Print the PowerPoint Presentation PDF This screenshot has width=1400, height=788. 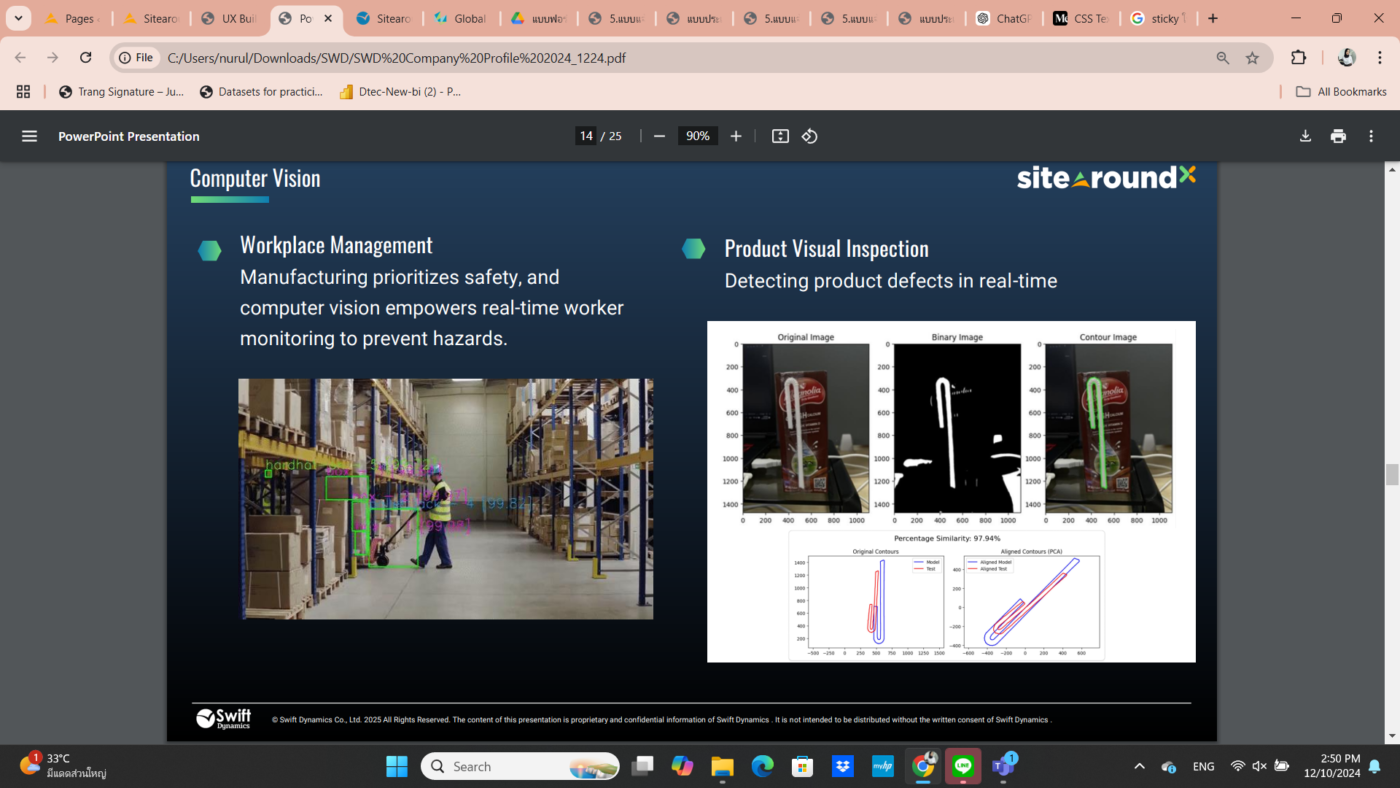[x=1338, y=136]
